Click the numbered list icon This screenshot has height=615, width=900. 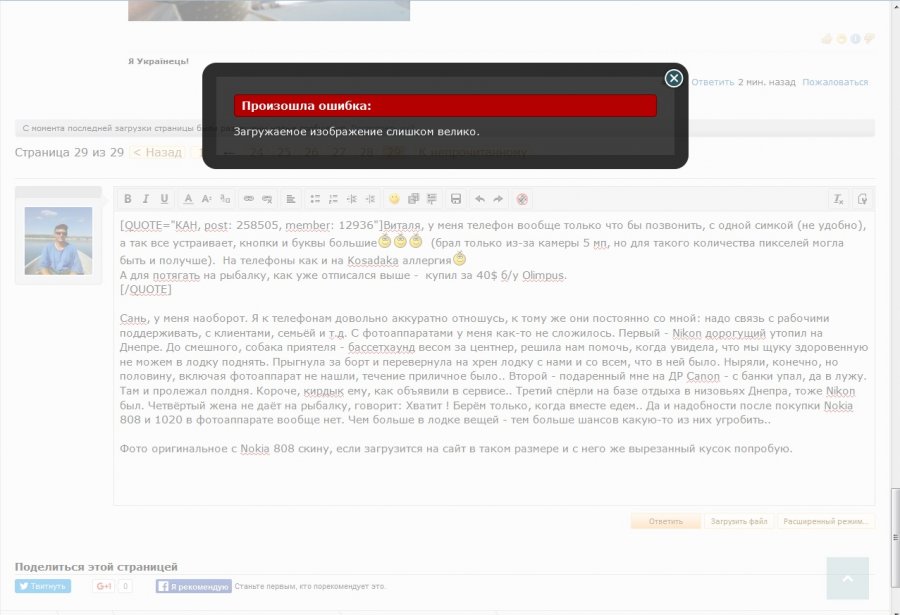(334, 199)
